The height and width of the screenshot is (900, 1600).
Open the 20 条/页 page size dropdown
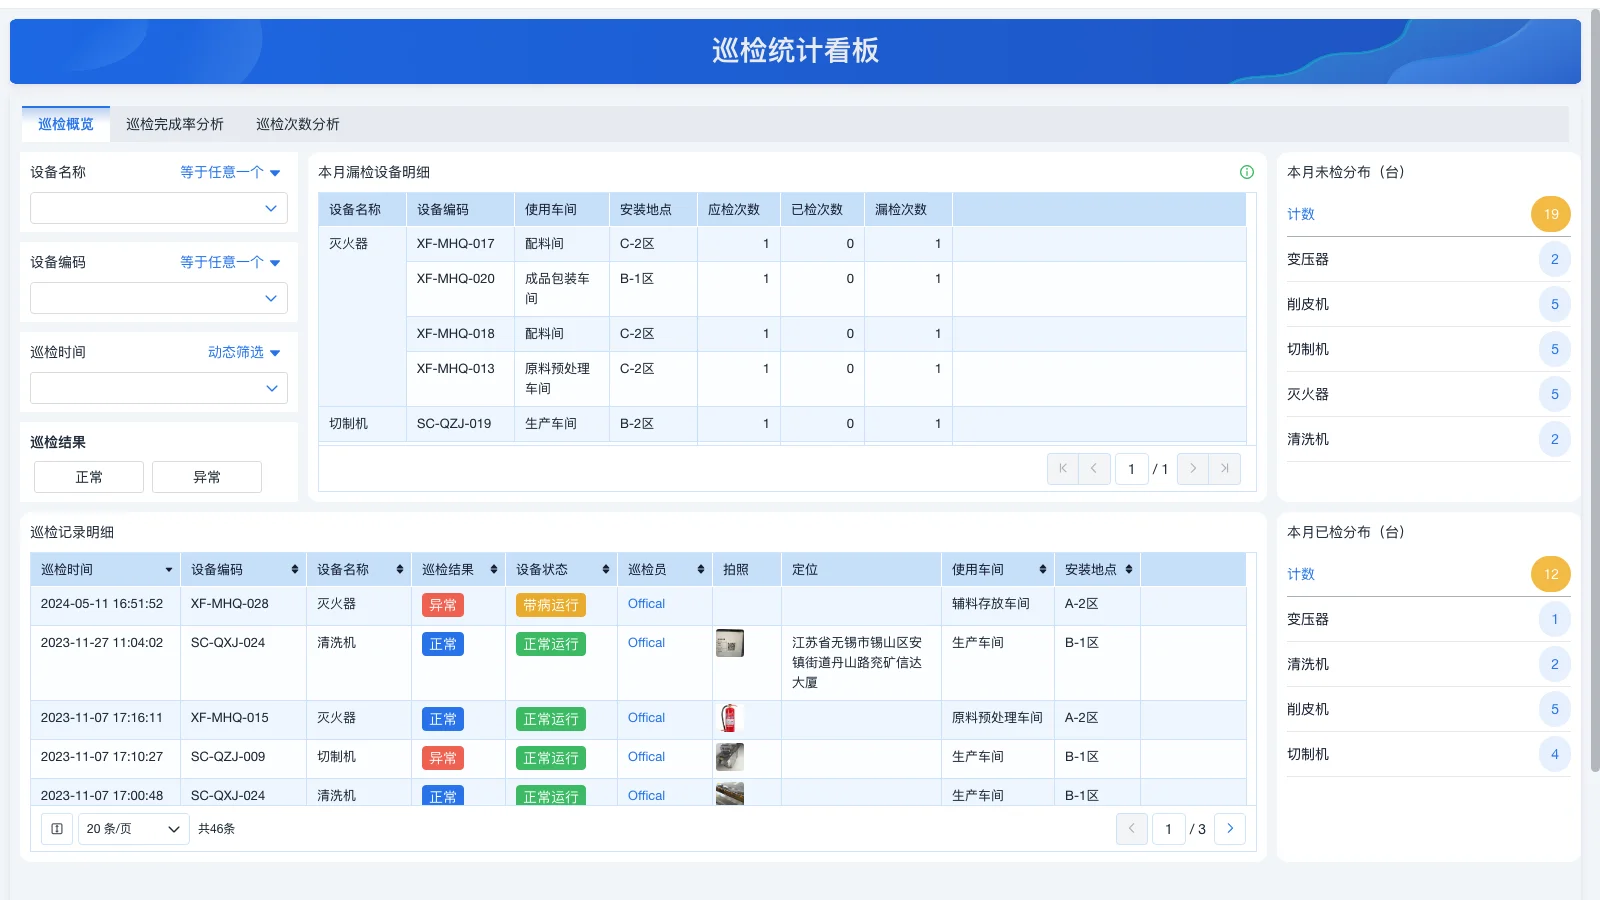(x=132, y=828)
